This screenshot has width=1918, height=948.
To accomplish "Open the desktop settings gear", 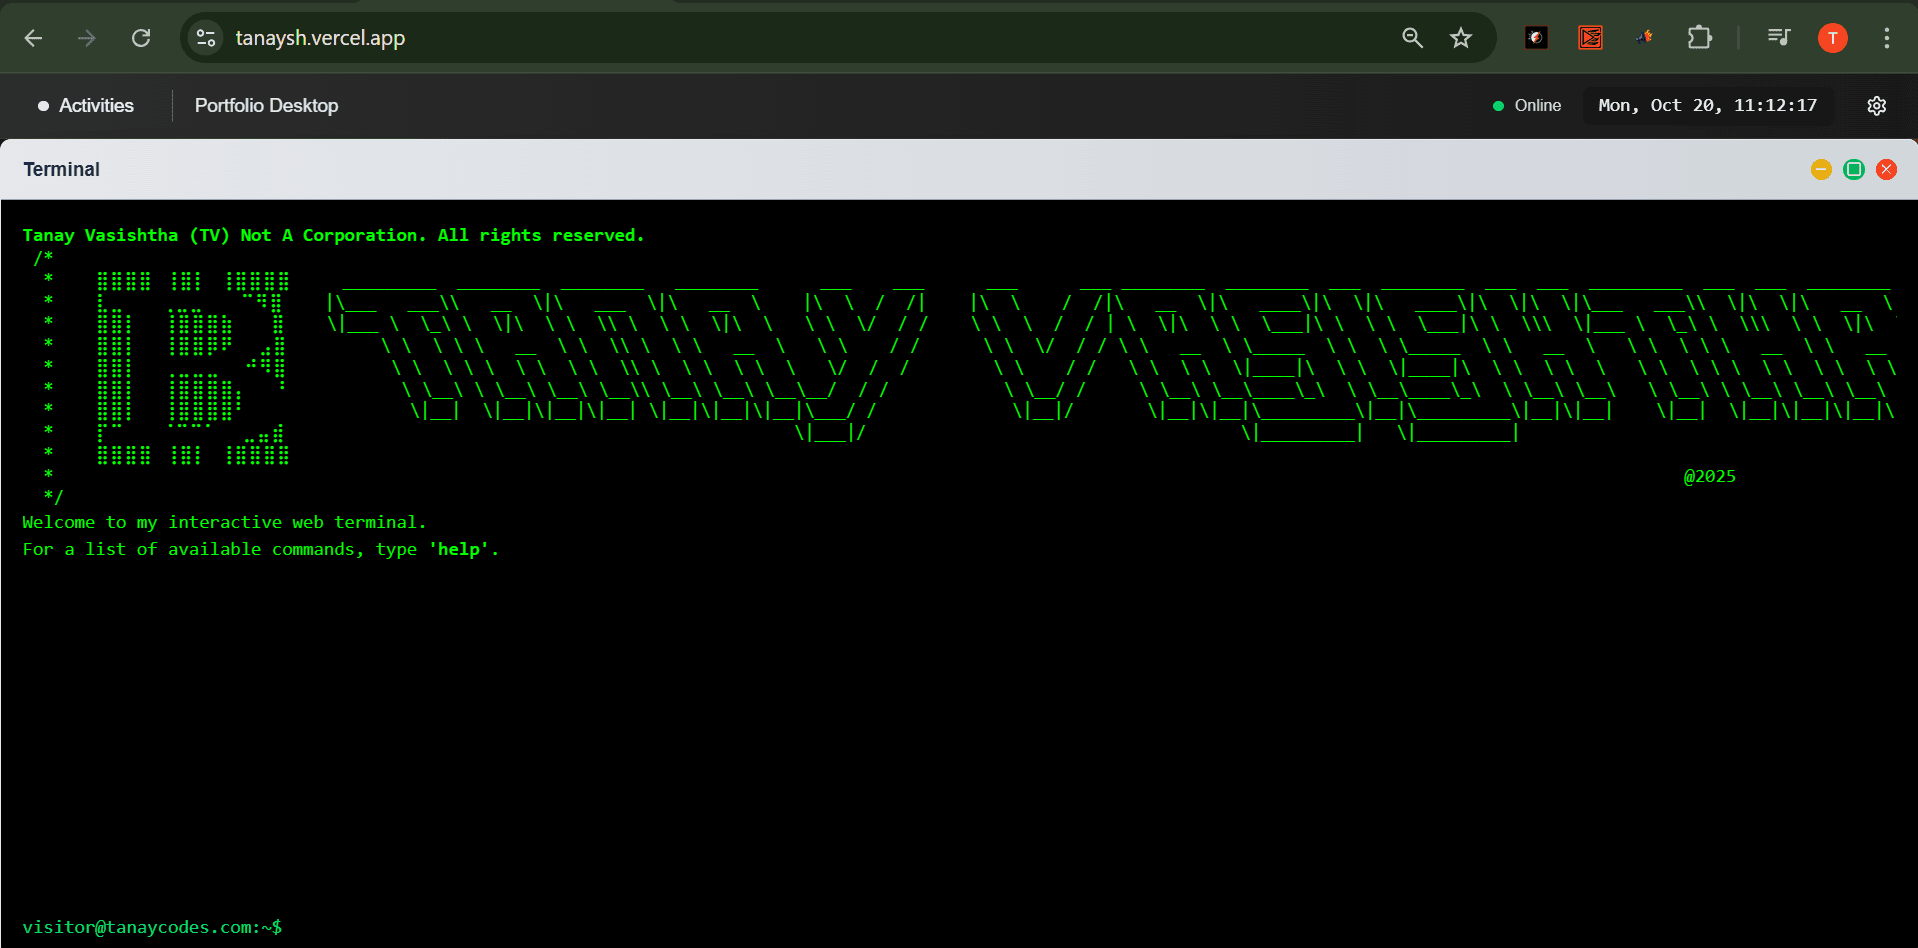I will point(1876,106).
